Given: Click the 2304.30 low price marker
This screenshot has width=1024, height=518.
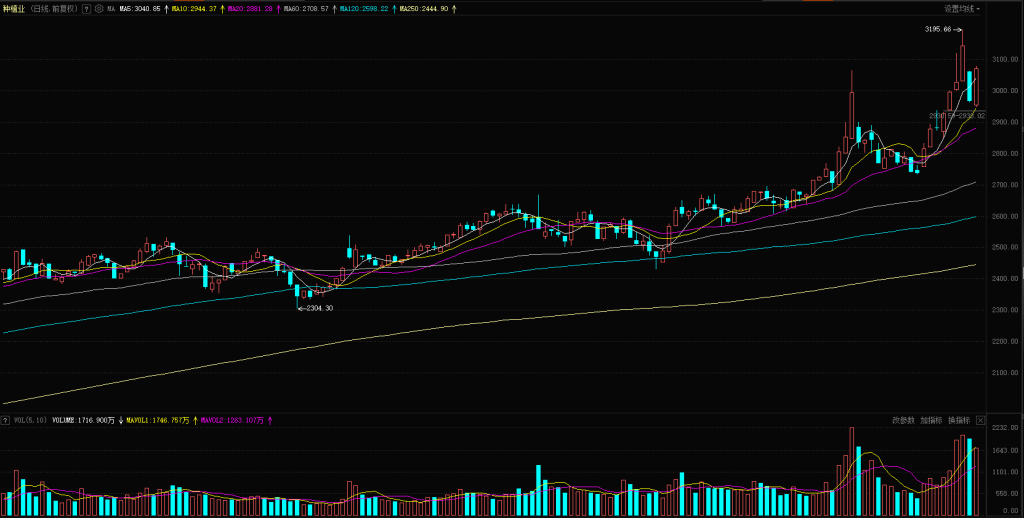Looking at the screenshot, I should (x=319, y=308).
